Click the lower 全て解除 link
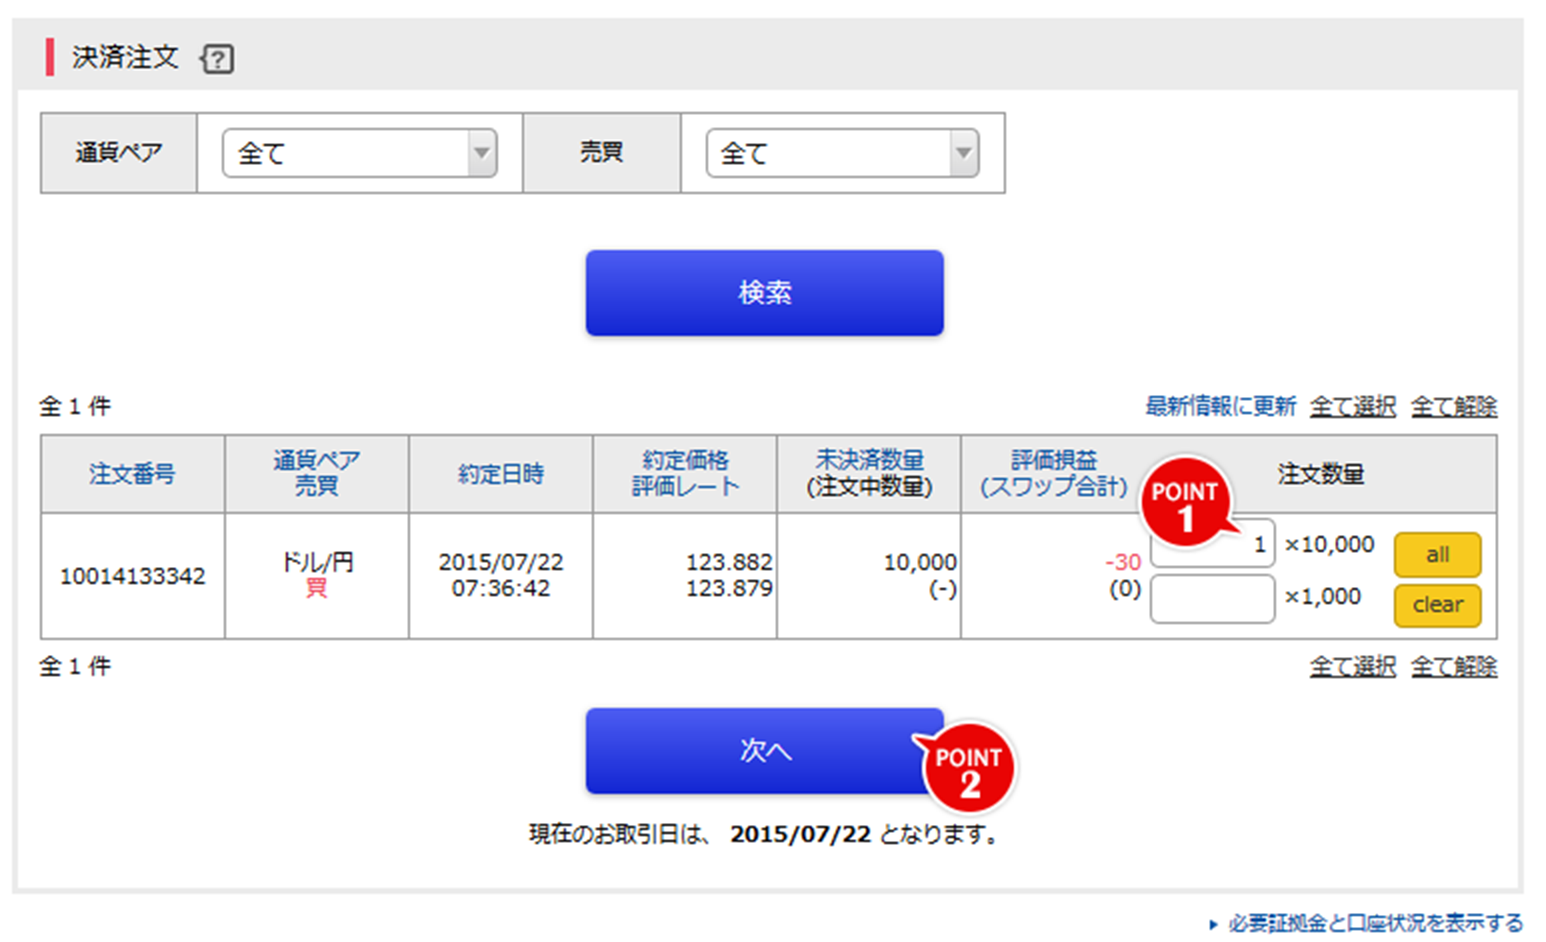1546x942 pixels. (x=1454, y=665)
